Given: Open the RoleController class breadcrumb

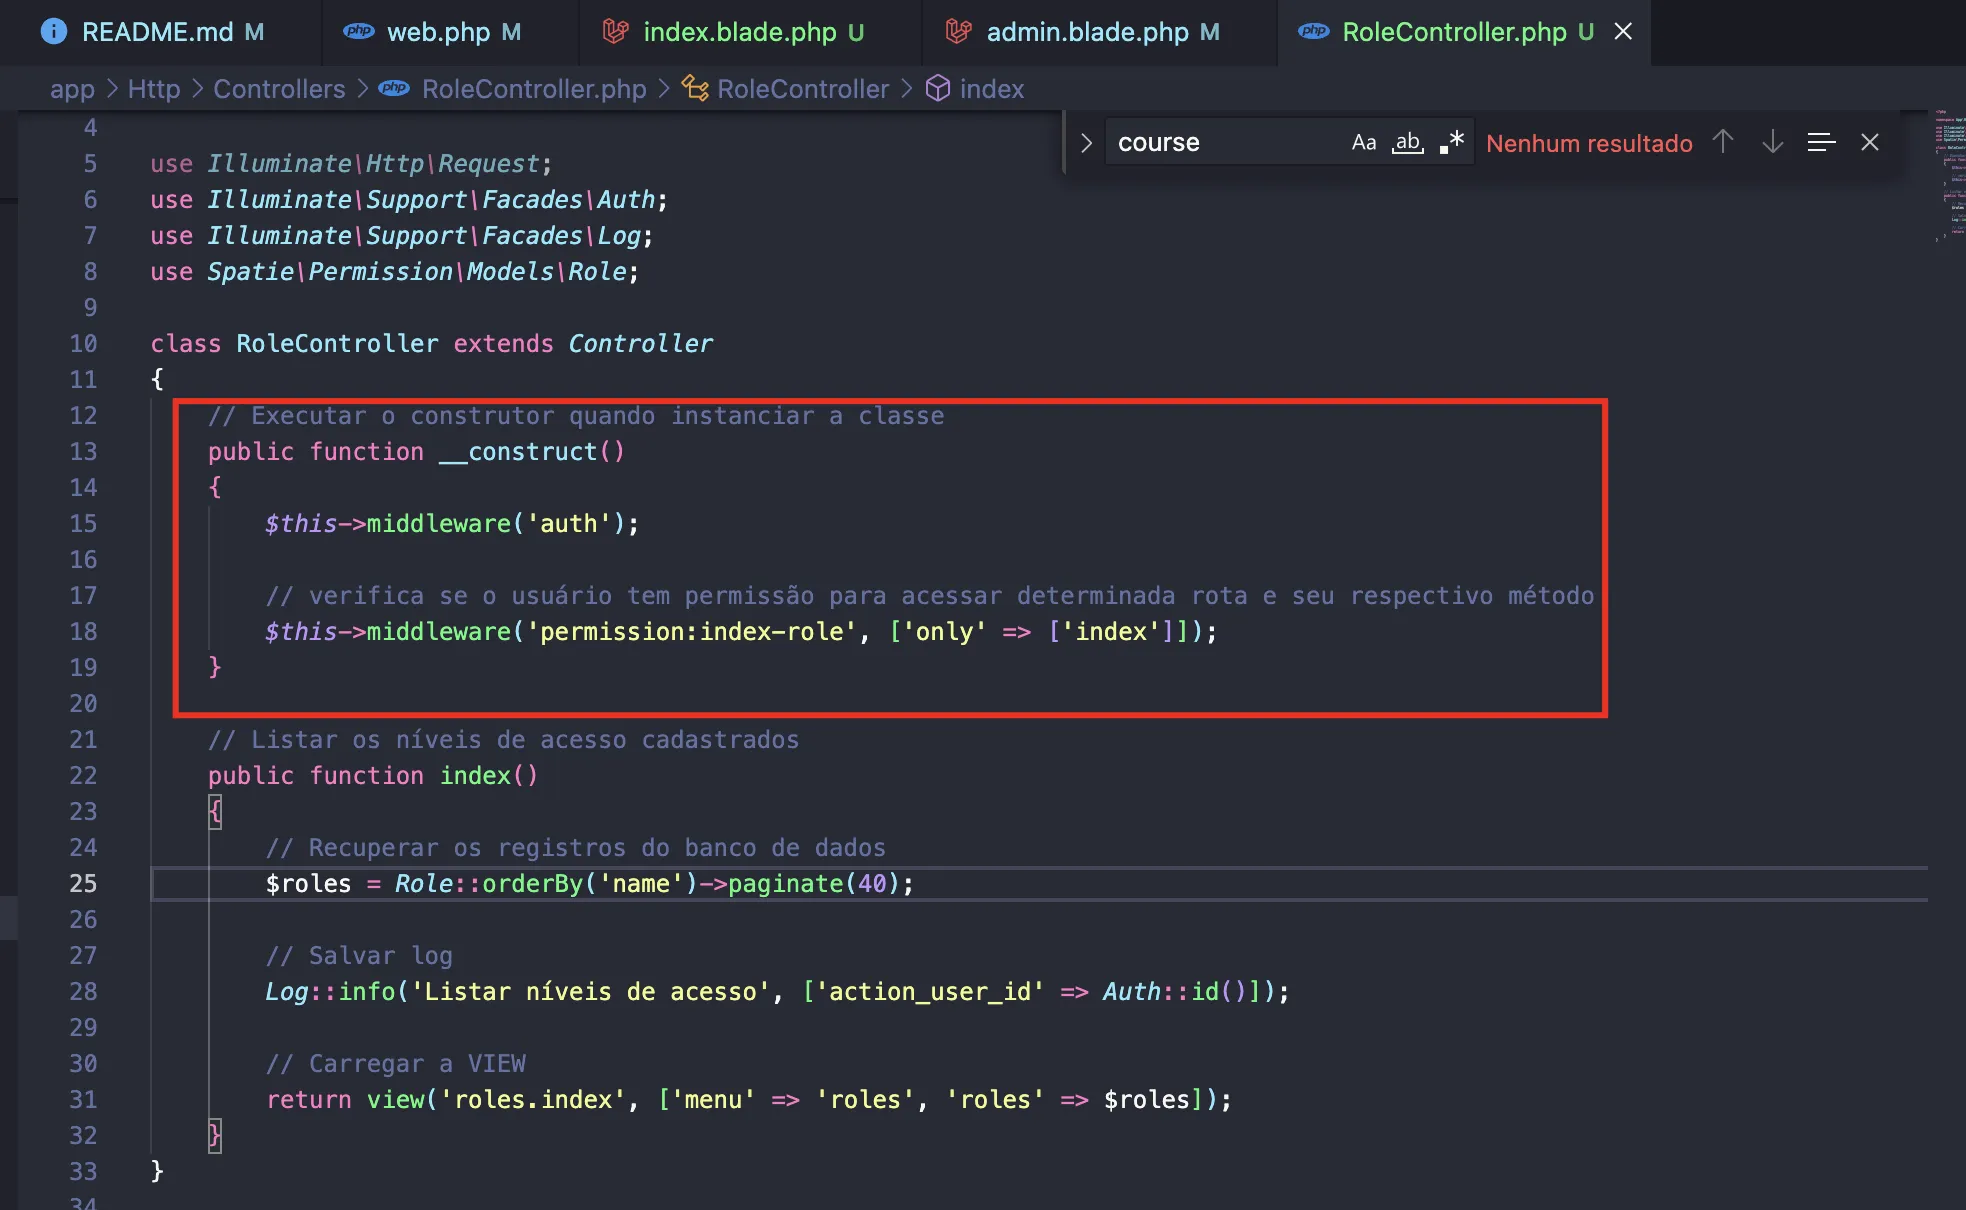Looking at the screenshot, I should [x=802, y=89].
